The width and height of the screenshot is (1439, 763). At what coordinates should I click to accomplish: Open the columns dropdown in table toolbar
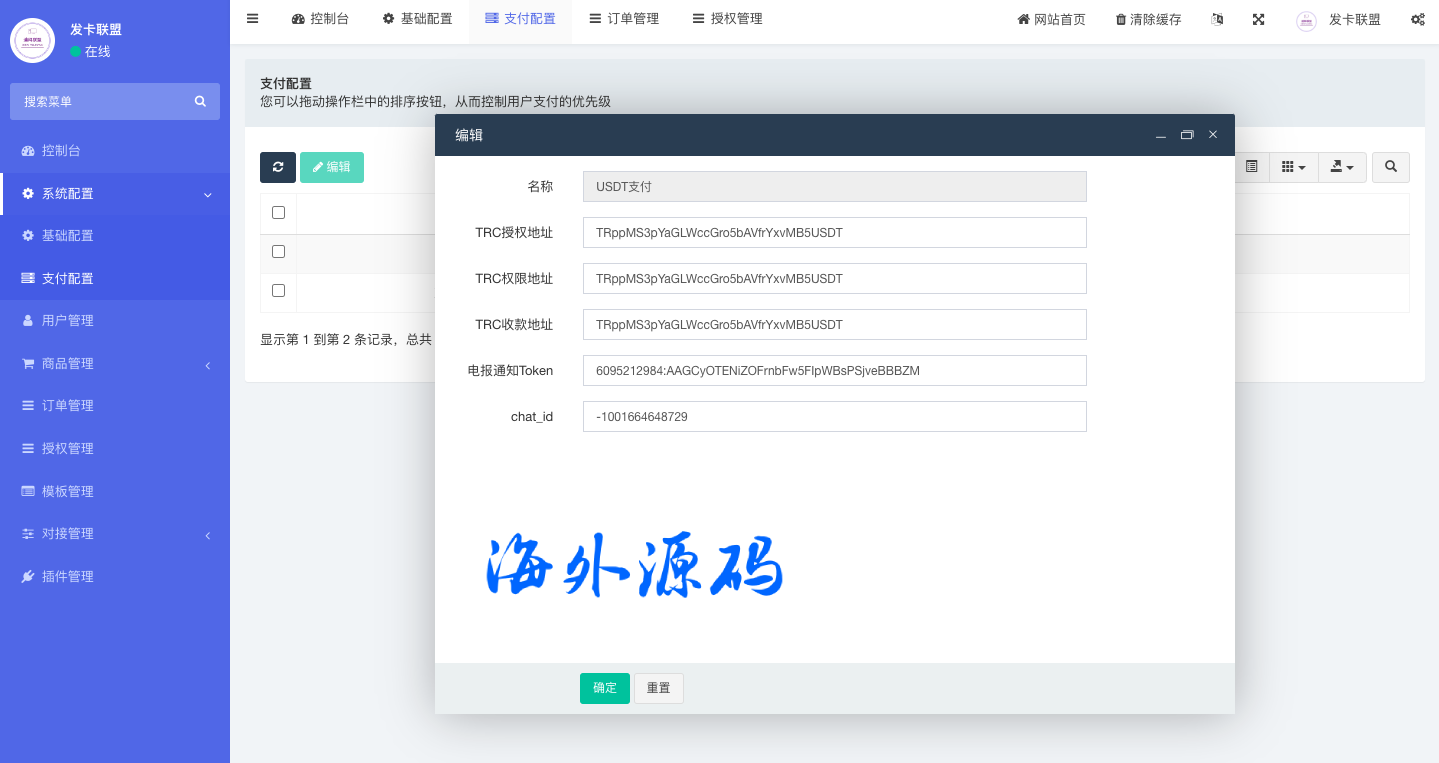1293,167
